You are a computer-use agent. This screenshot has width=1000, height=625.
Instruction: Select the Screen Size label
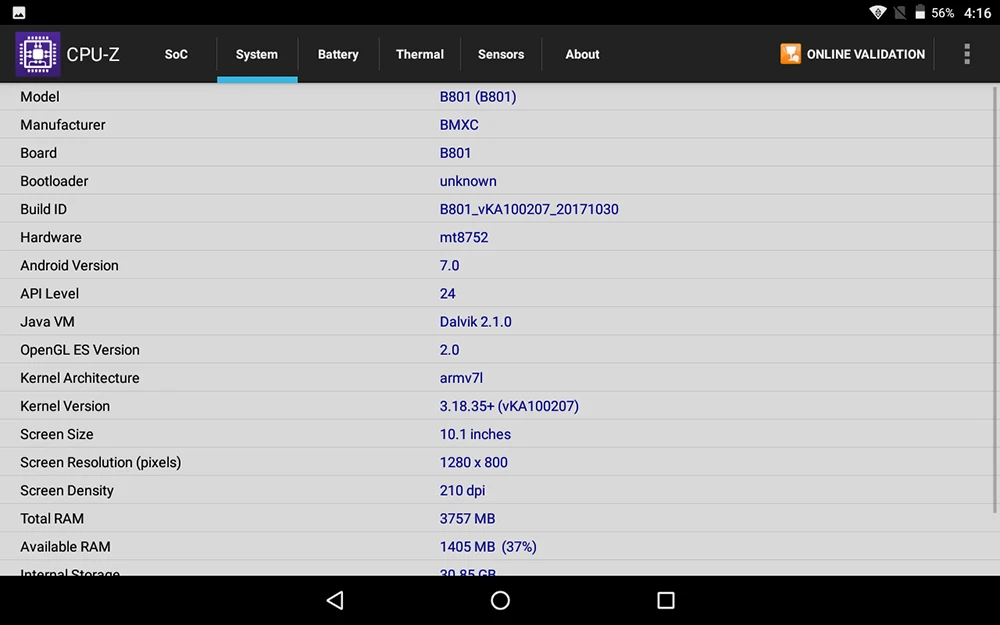tap(57, 434)
